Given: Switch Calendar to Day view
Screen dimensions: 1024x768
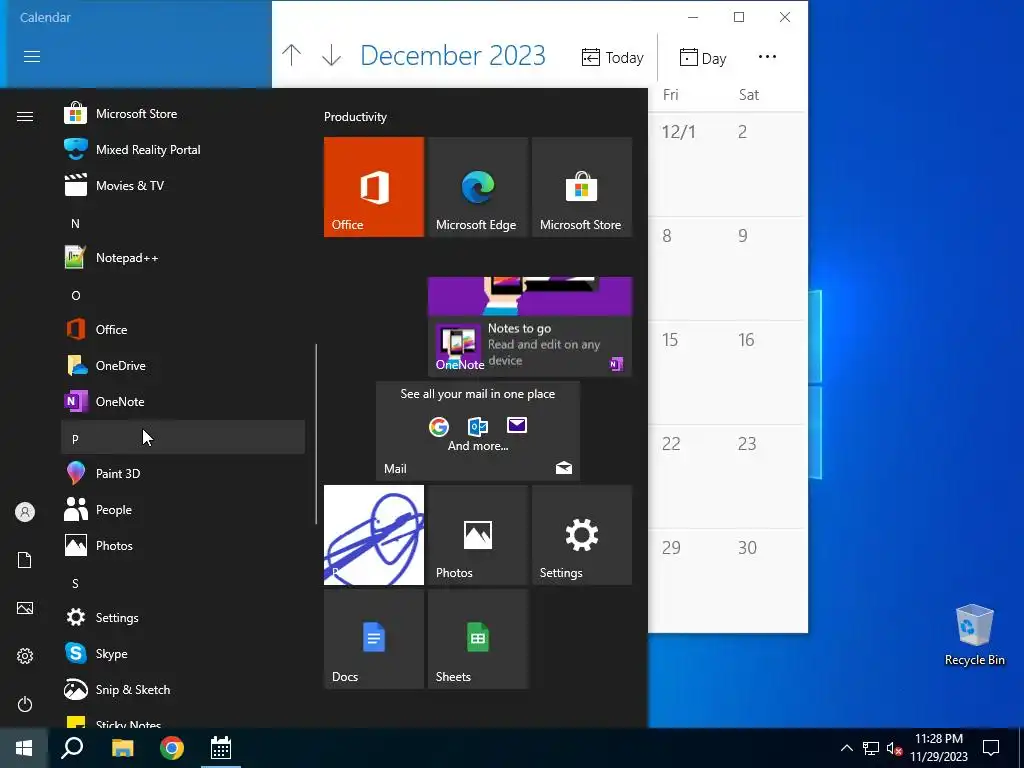Looking at the screenshot, I should click(x=703, y=58).
